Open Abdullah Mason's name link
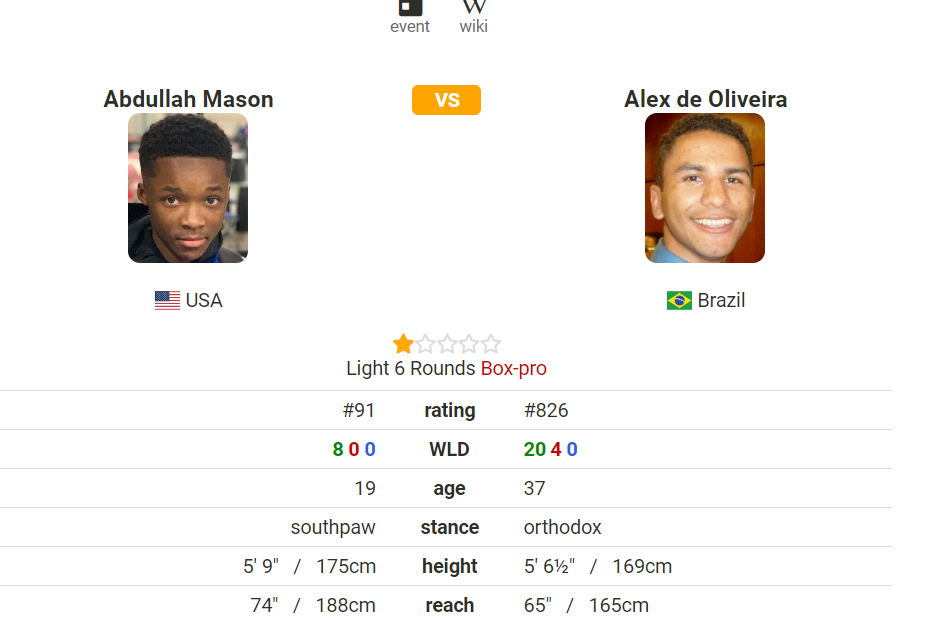Viewport: 928px width, 620px height. 188,99
